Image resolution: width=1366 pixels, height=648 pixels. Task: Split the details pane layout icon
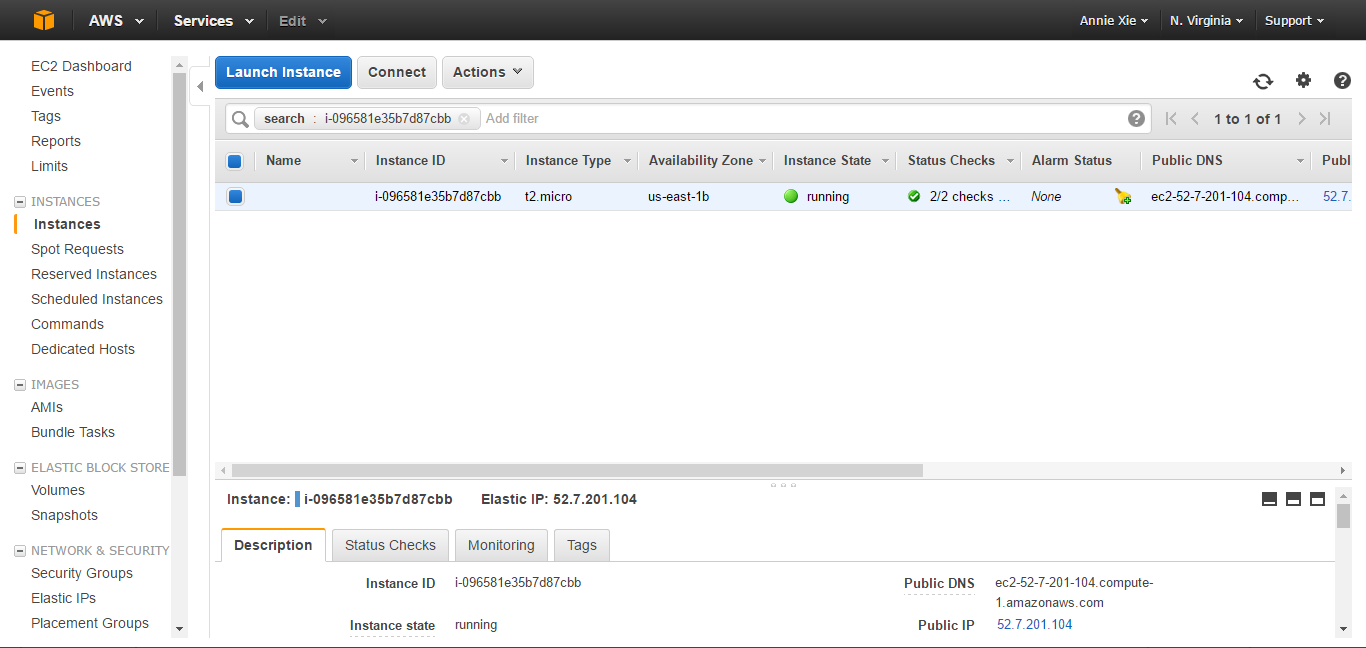point(1293,499)
